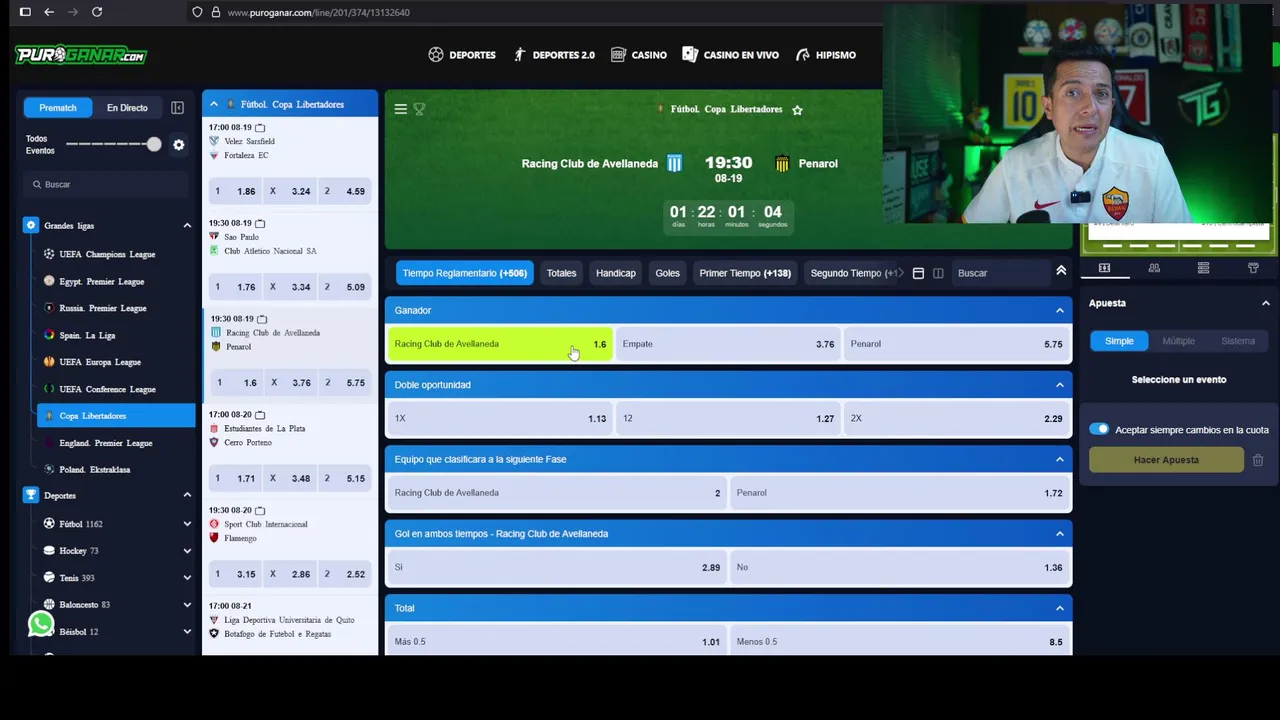
Task: Click Hacer Apuesta button
Action: [1166, 460]
